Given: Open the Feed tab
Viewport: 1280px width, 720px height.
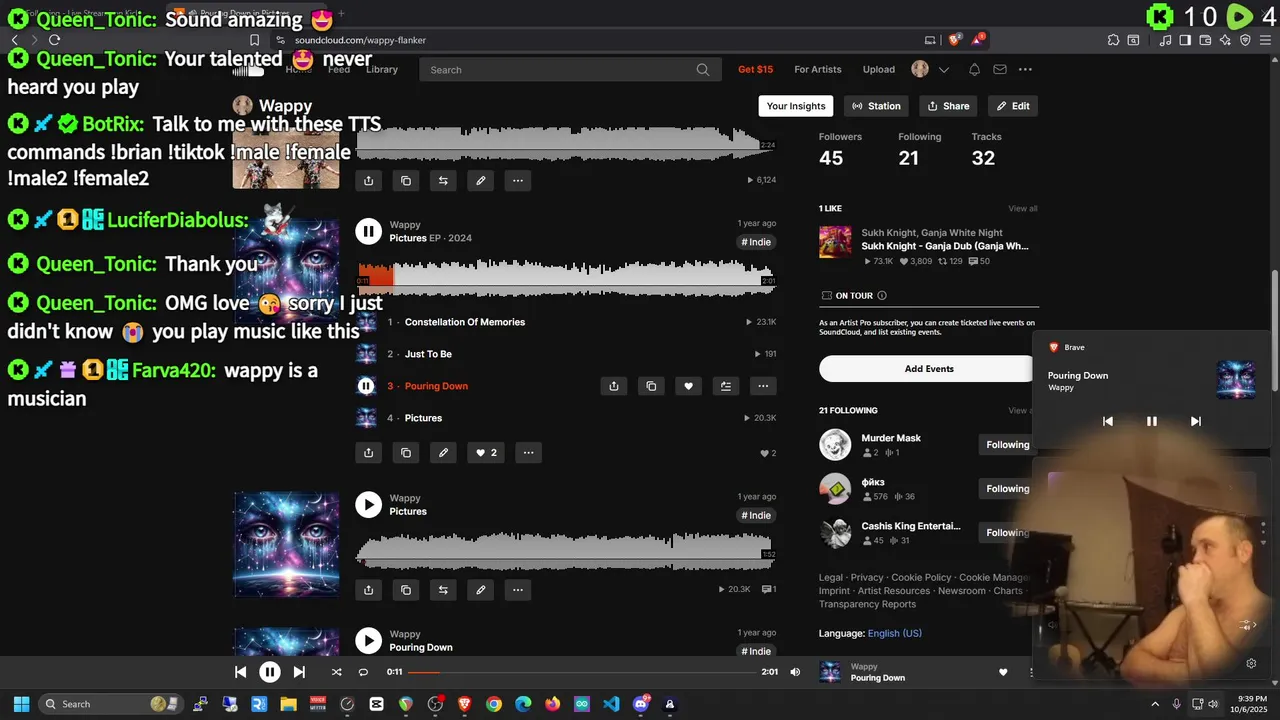Looking at the screenshot, I should point(339,69).
